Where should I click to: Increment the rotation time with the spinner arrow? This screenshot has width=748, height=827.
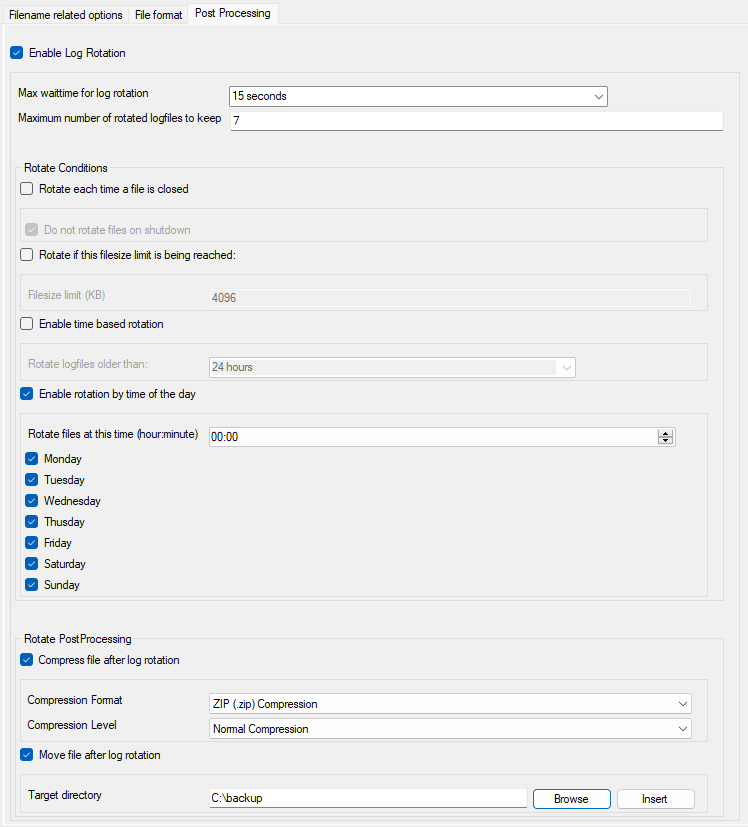click(666, 433)
